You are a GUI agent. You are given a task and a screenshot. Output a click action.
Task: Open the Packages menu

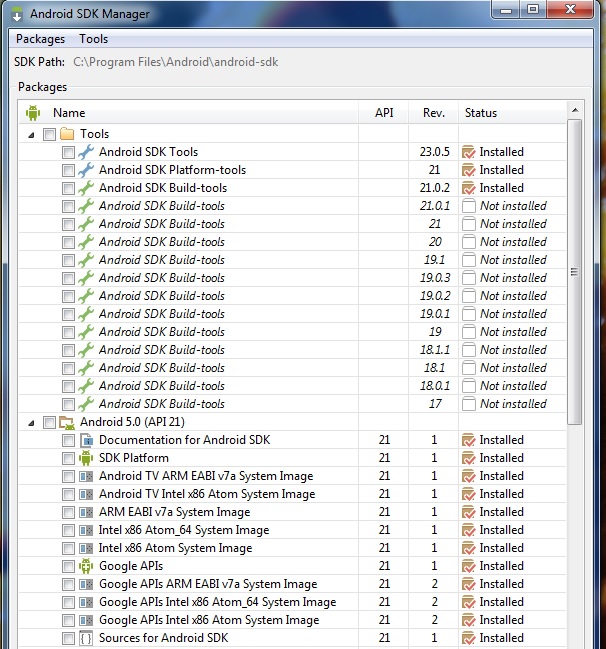coord(40,39)
